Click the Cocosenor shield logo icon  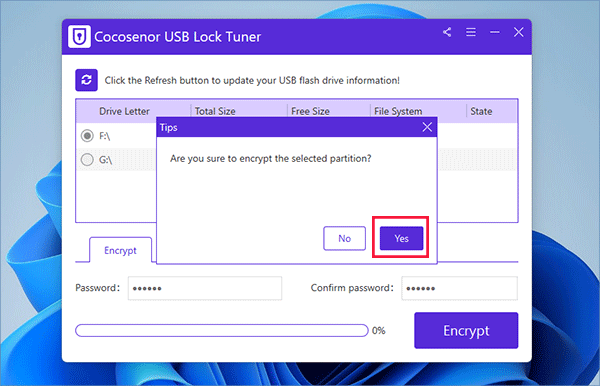[79, 37]
